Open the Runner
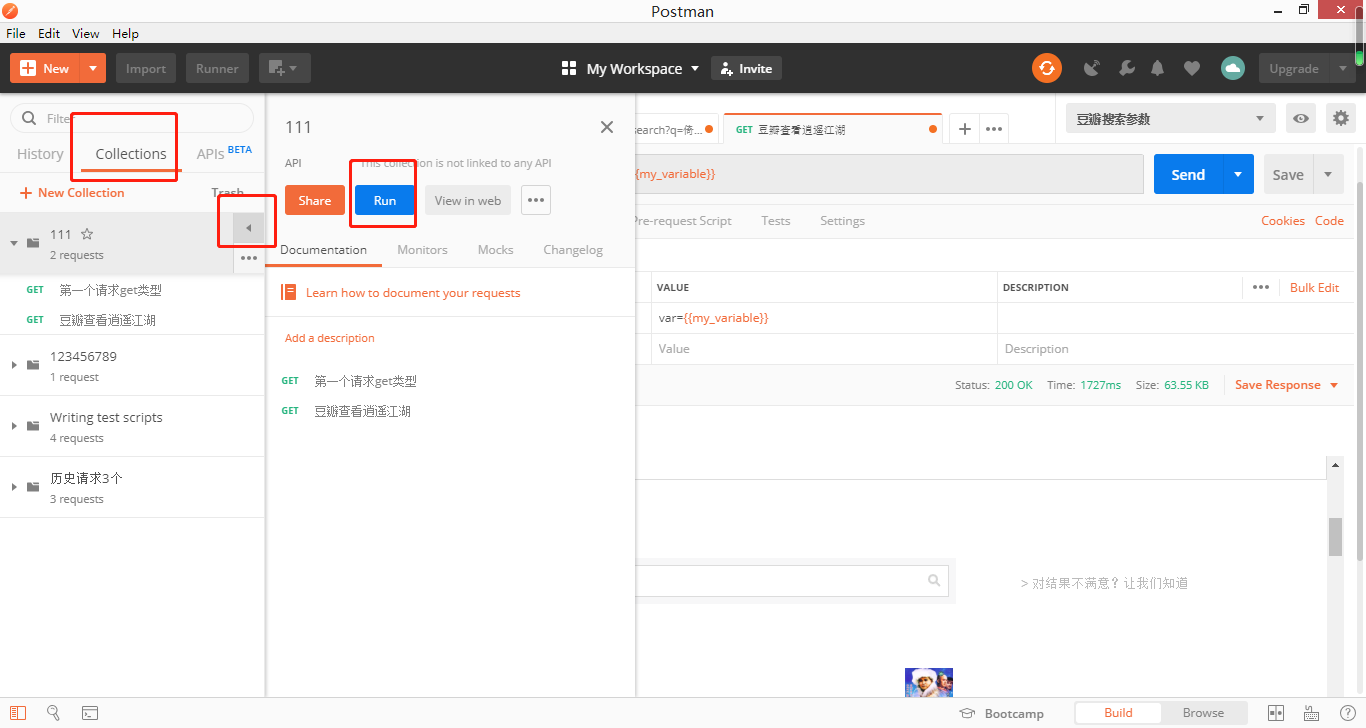Viewport: 1366px width, 728px height. click(x=217, y=68)
